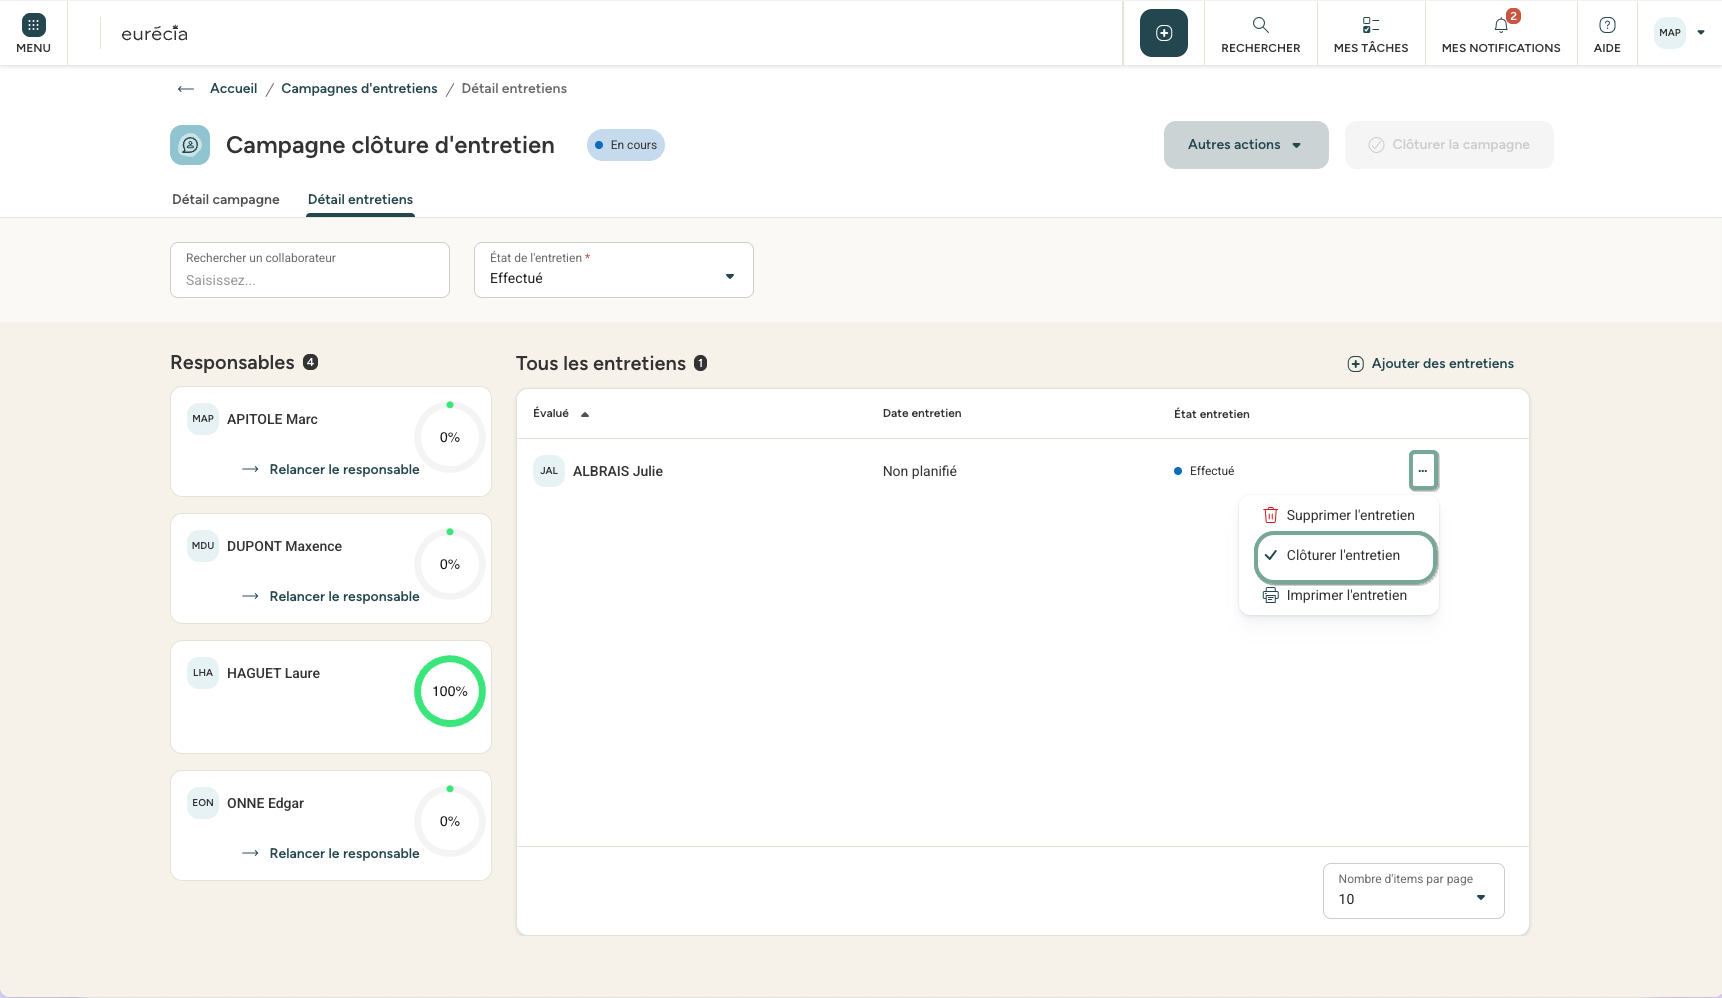
Task: Open notifications bell icon
Action: tap(1500, 26)
